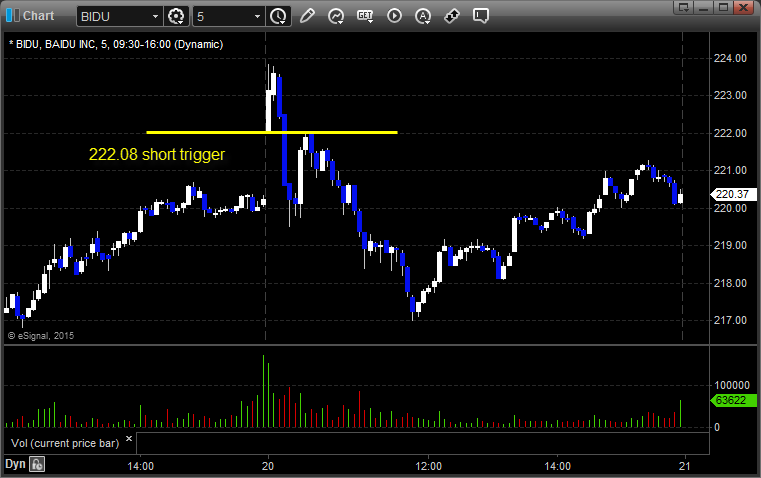761x478 pixels.
Task: Click the 12:00 time axis label
Action: [x=429, y=466]
